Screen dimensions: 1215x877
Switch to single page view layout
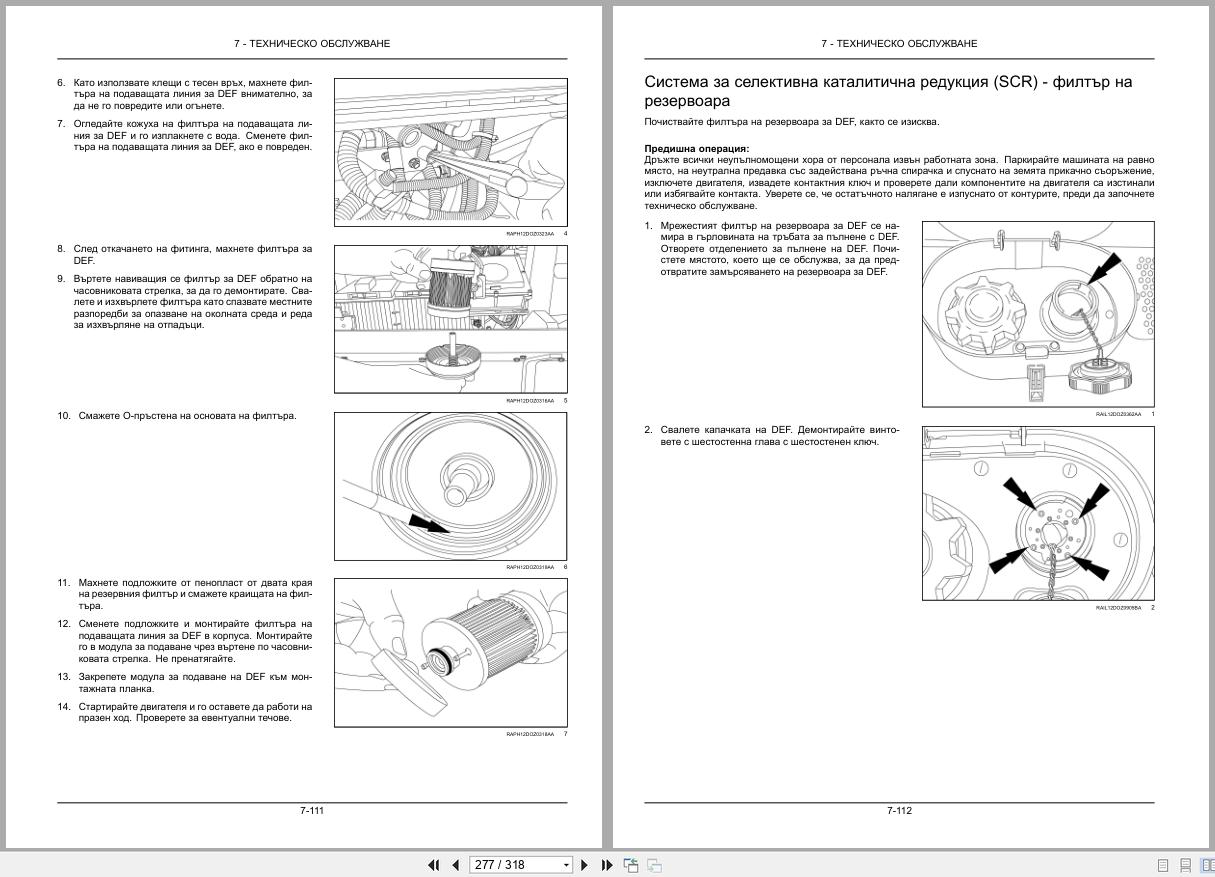(1163, 865)
